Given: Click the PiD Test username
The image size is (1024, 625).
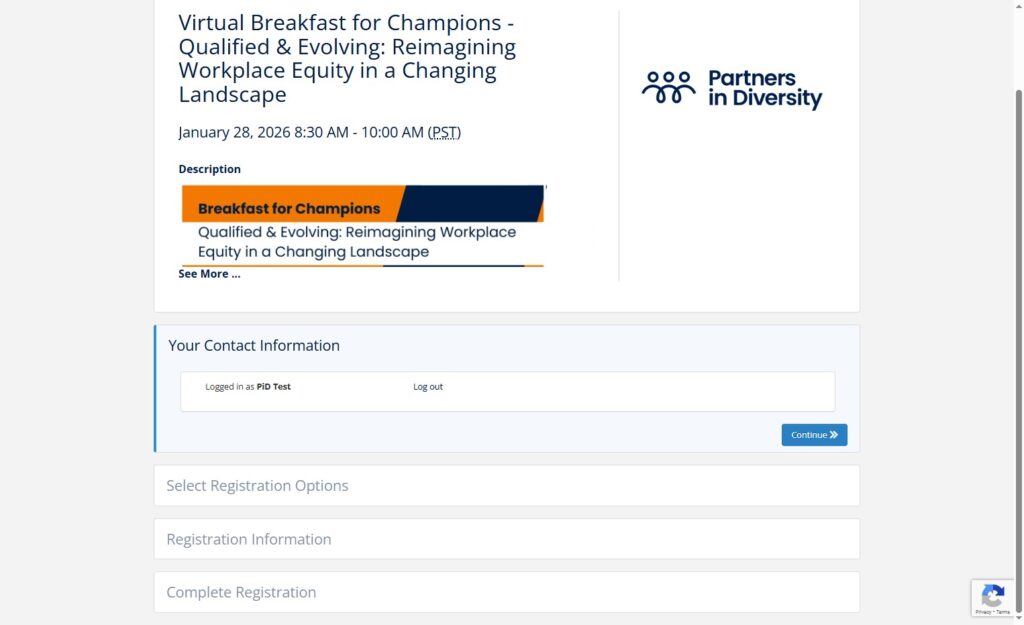Looking at the screenshot, I should pos(274,387).
